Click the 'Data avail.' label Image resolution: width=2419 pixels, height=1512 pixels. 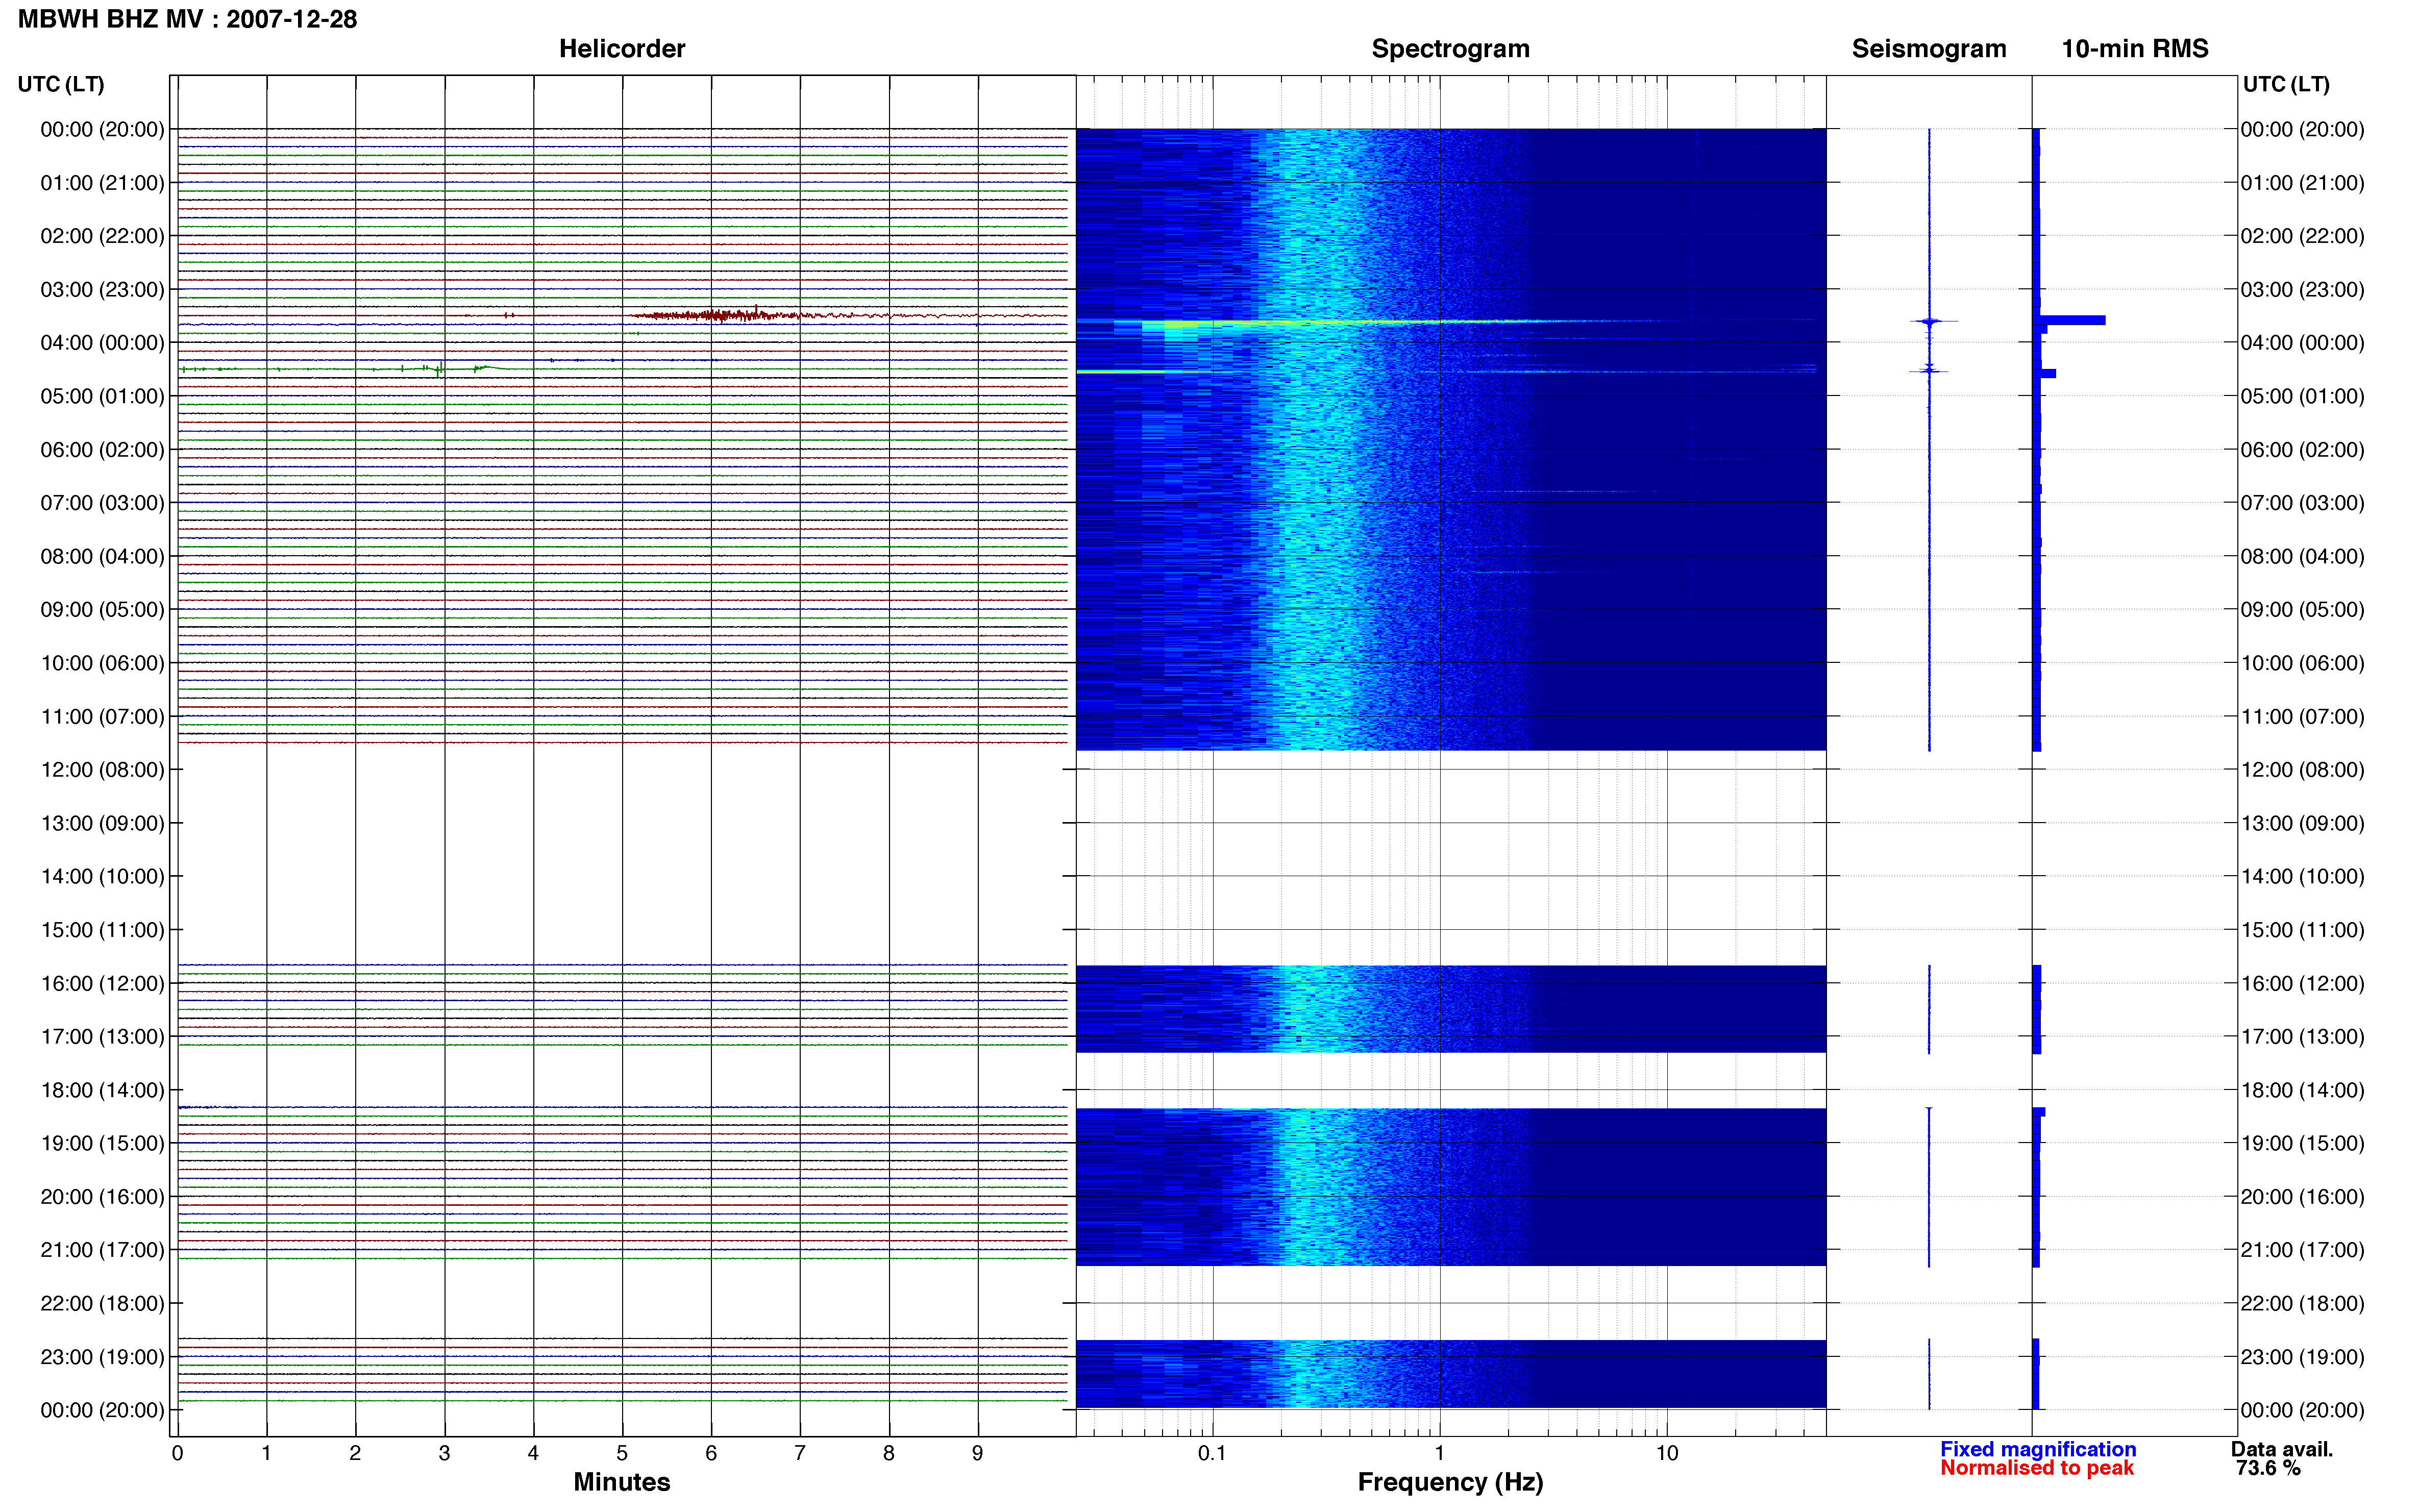[2282, 1449]
